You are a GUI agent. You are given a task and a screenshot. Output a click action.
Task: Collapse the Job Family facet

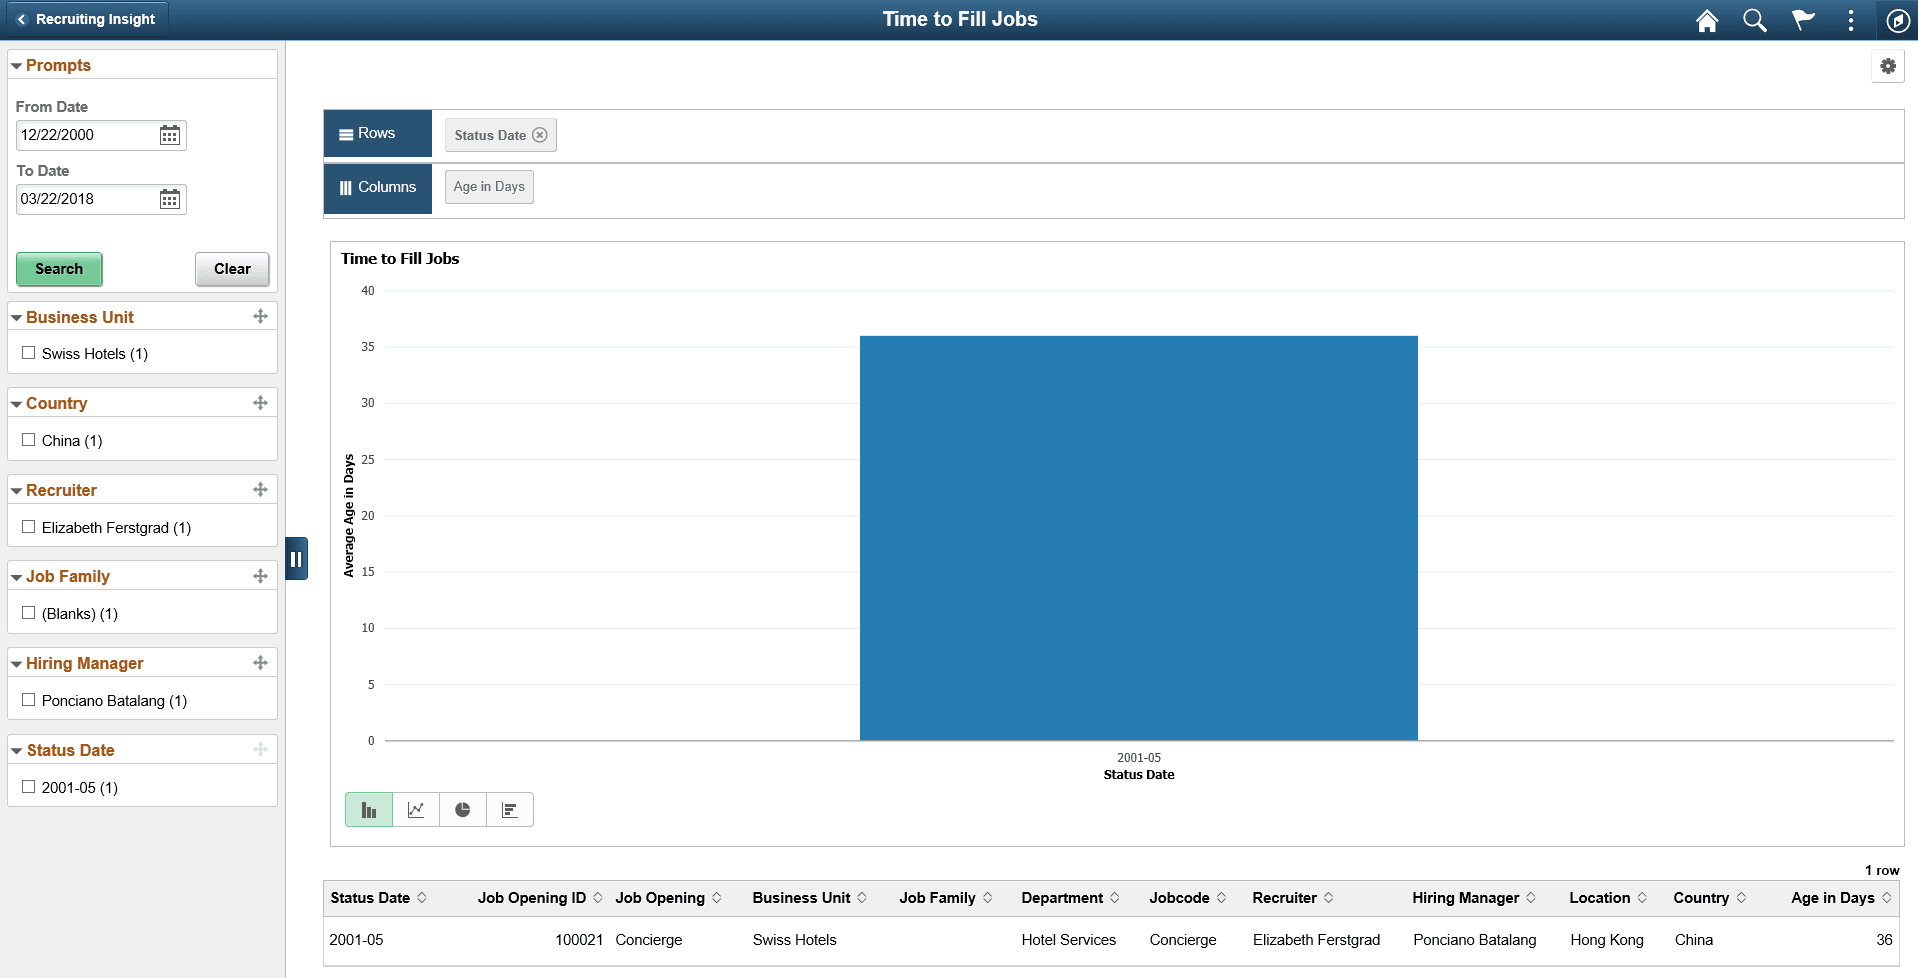(16, 576)
